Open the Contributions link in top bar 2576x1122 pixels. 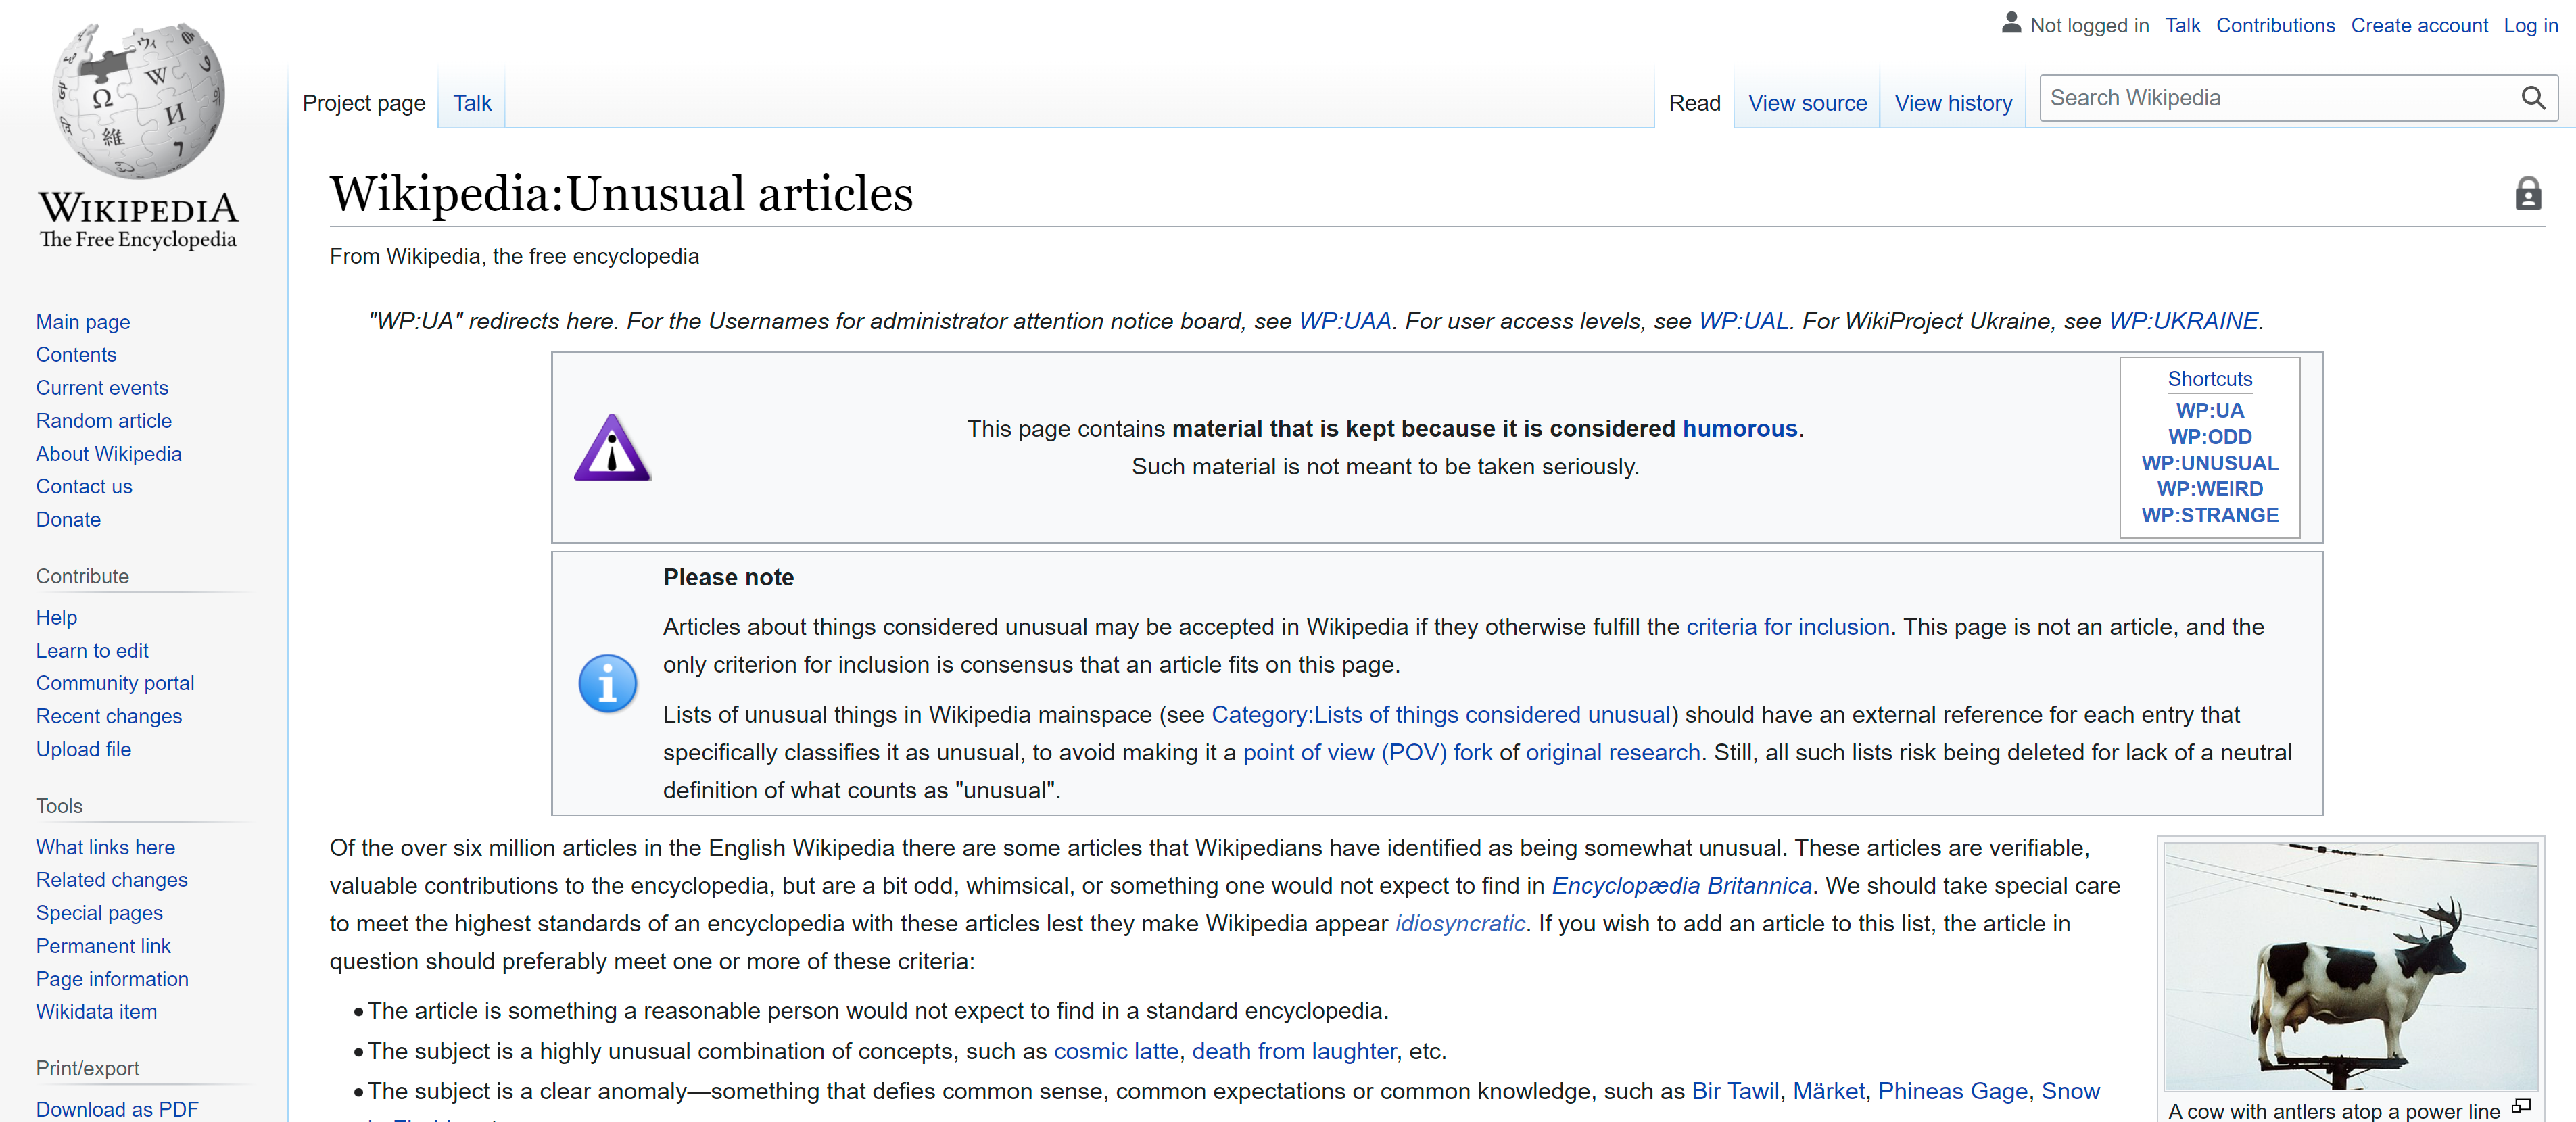point(2275,25)
